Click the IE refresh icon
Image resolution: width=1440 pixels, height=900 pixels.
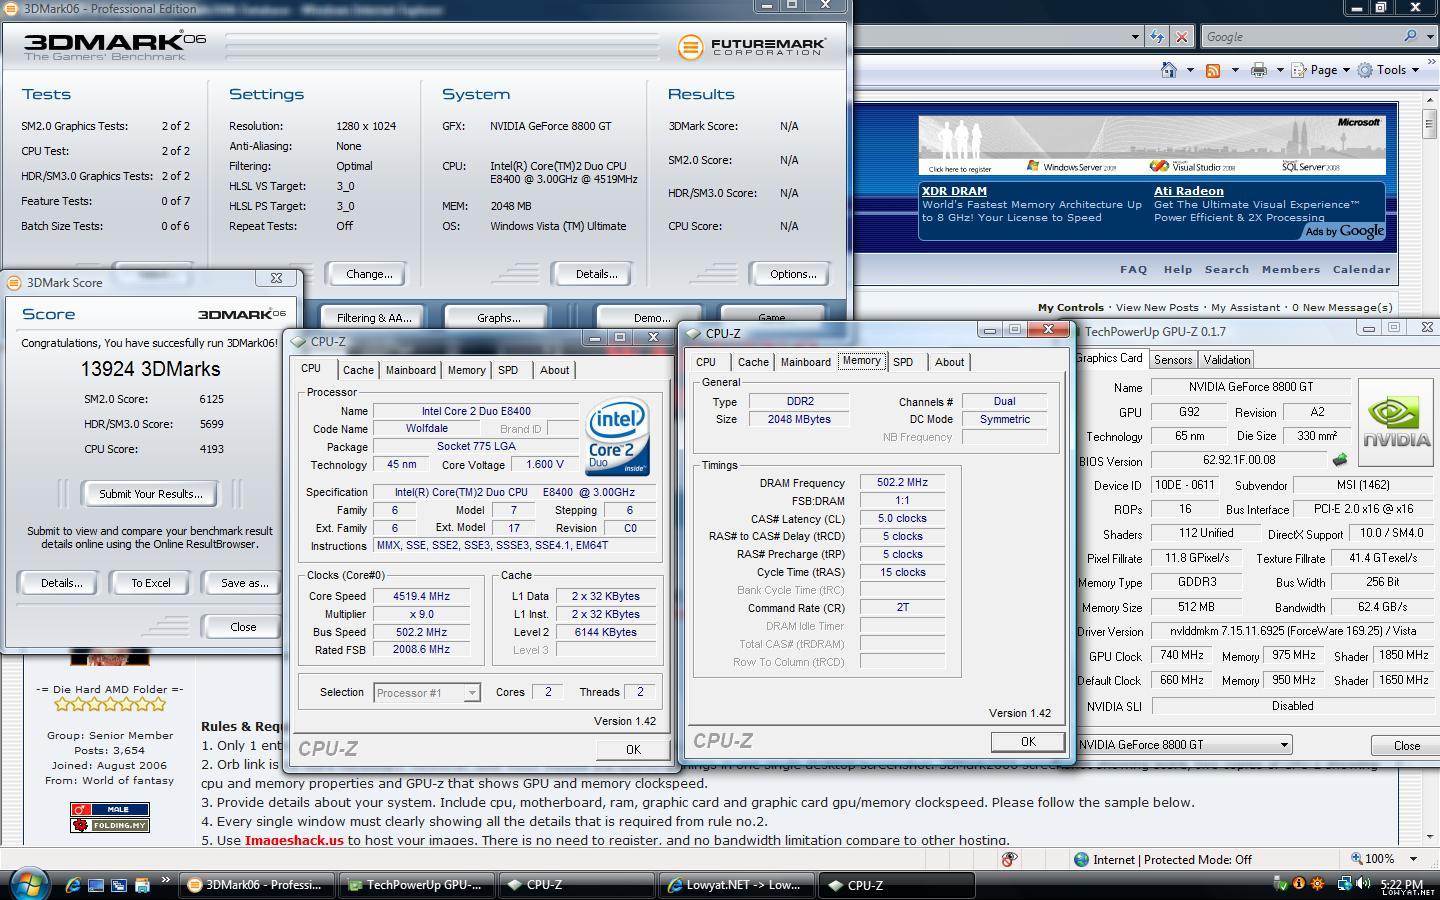point(1157,37)
